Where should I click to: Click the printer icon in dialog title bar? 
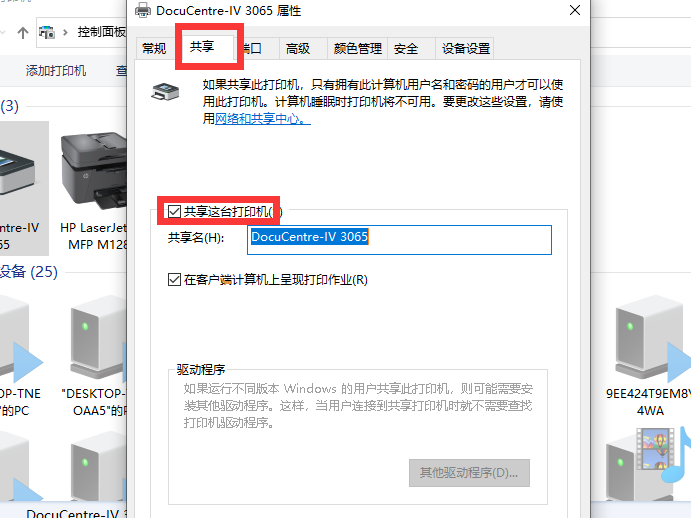[143, 11]
